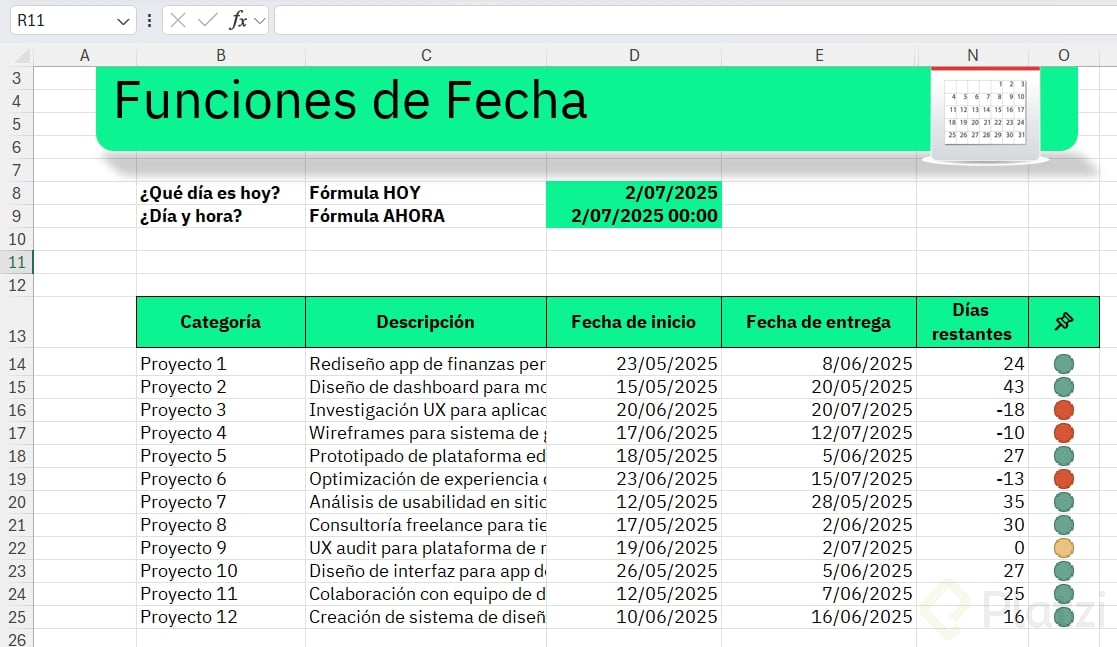Click the green status circle for Proyecto 11
1117x647 pixels.
coord(1064,594)
